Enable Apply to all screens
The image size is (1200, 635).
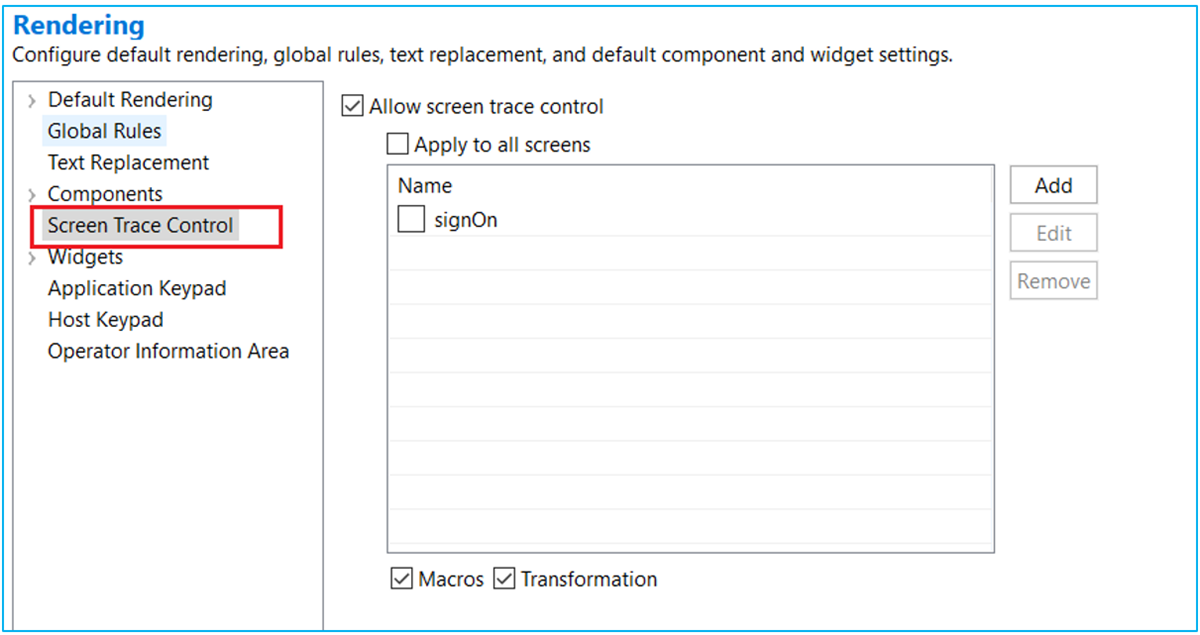pyautogui.click(x=398, y=145)
